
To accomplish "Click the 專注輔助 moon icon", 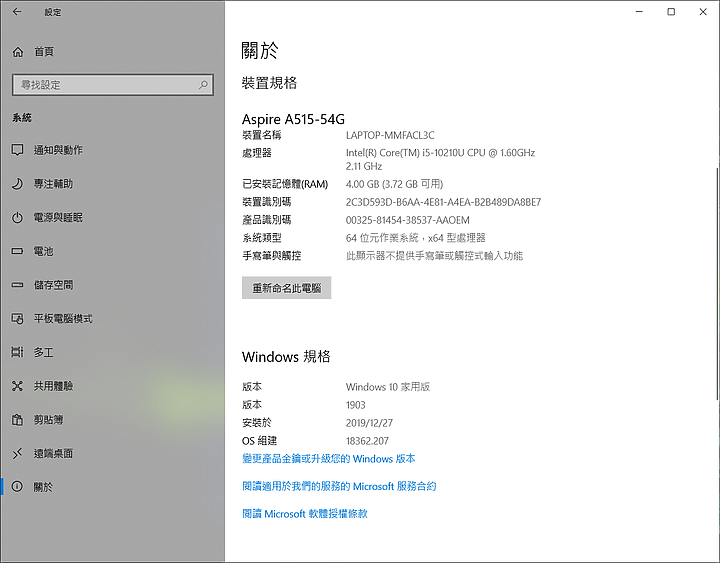I will pyautogui.click(x=17, y=184).
